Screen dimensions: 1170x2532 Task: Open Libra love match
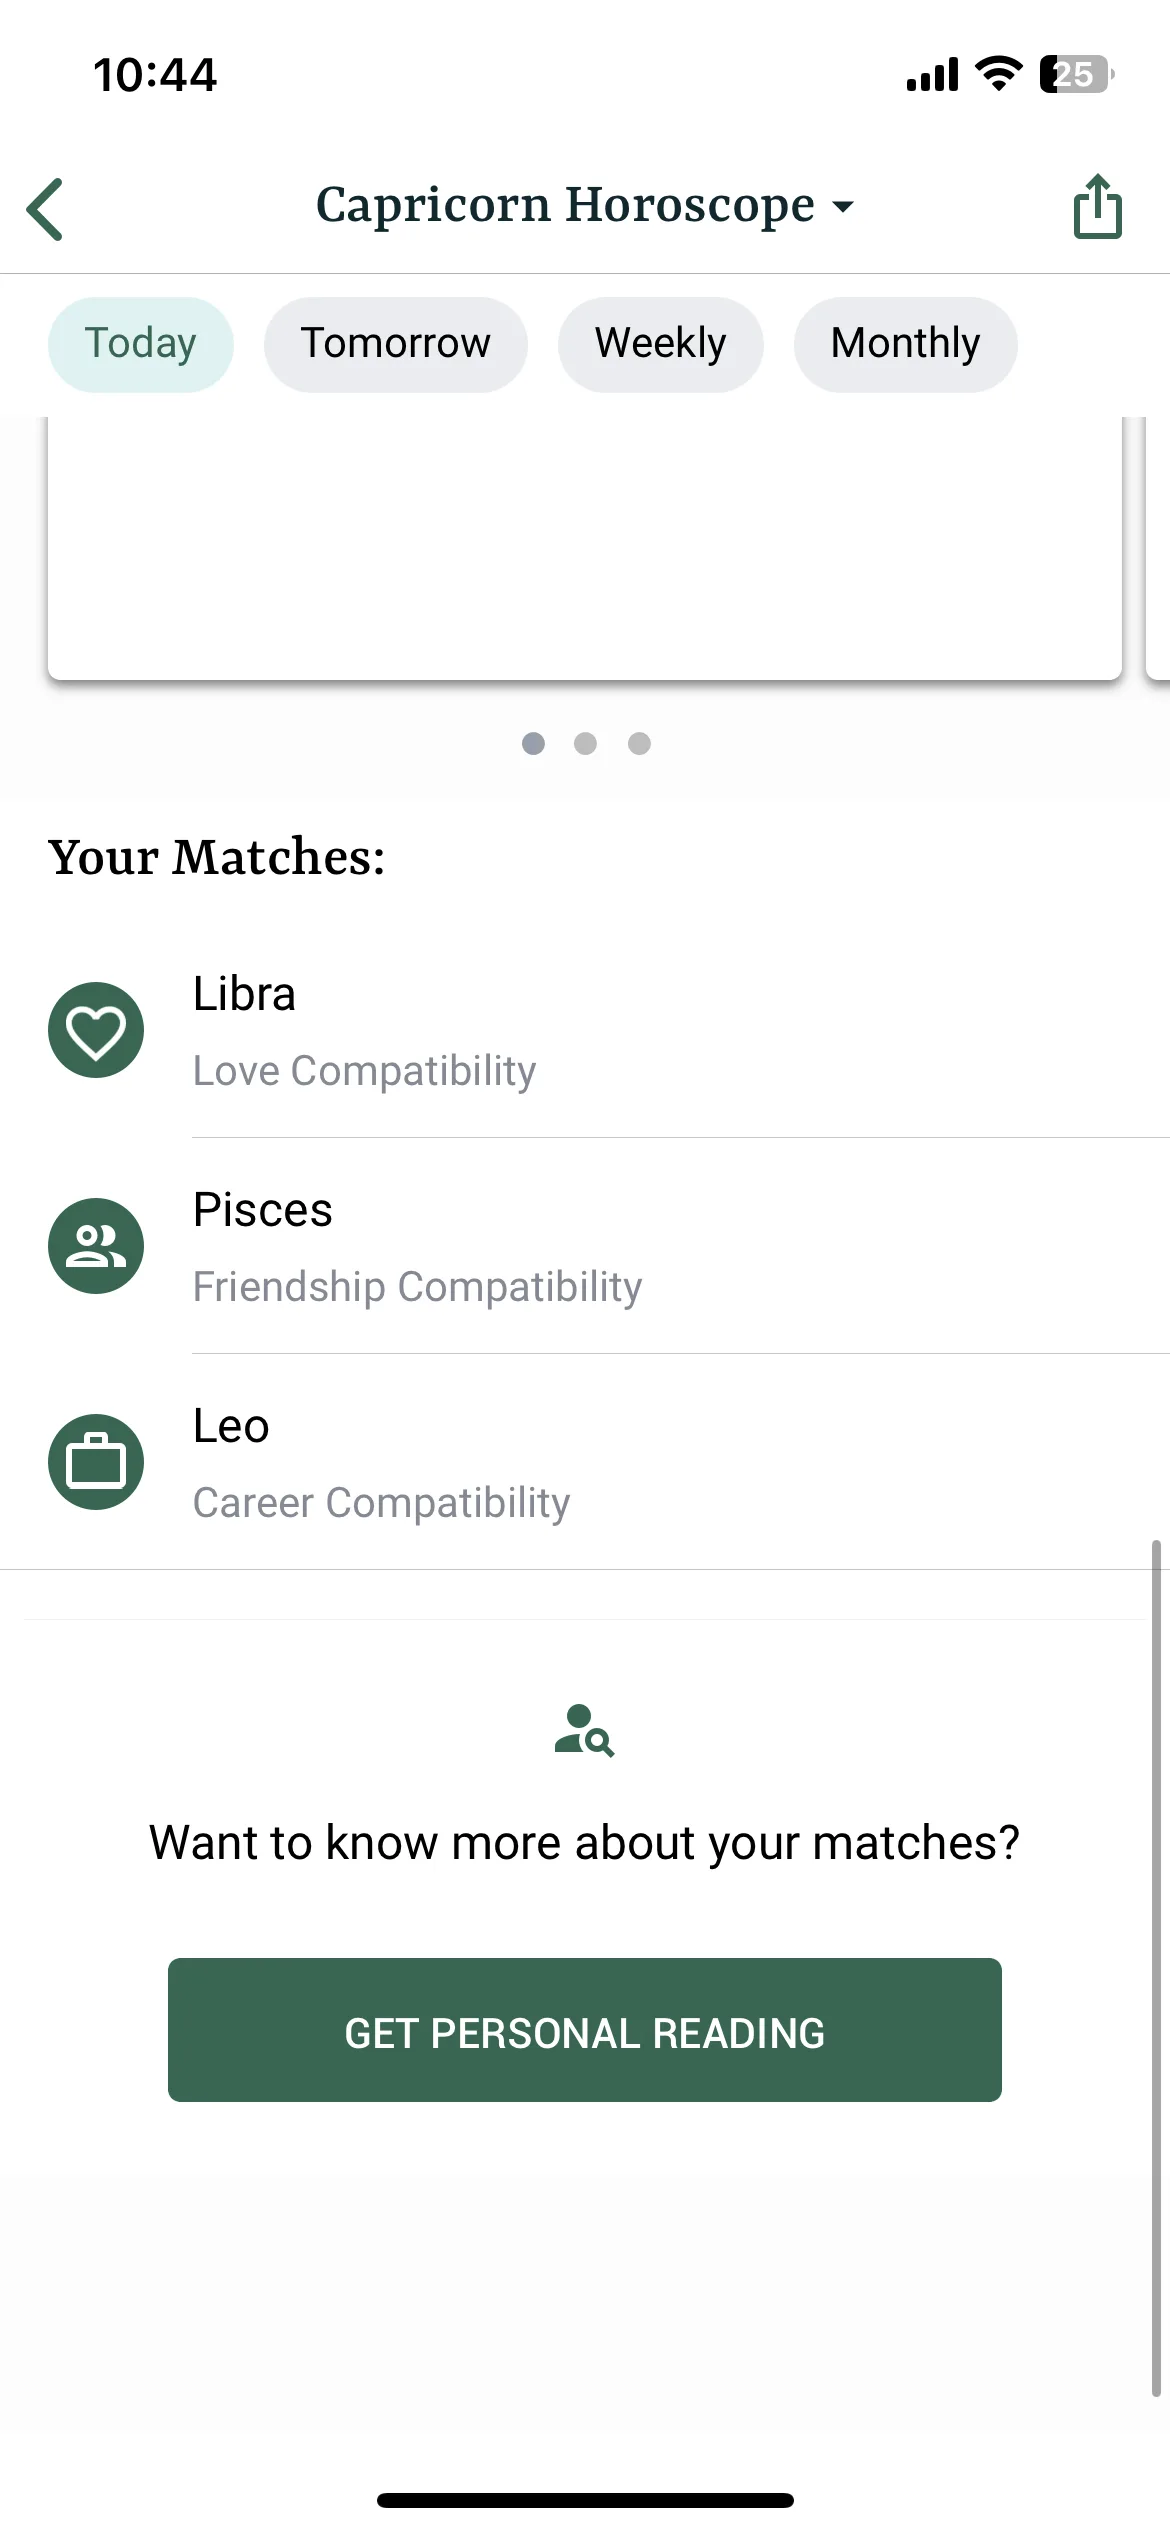585,1030
